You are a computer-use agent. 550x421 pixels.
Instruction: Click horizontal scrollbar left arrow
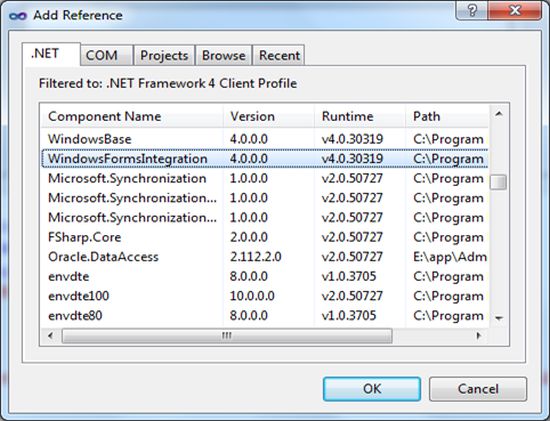tap(51, 336)
